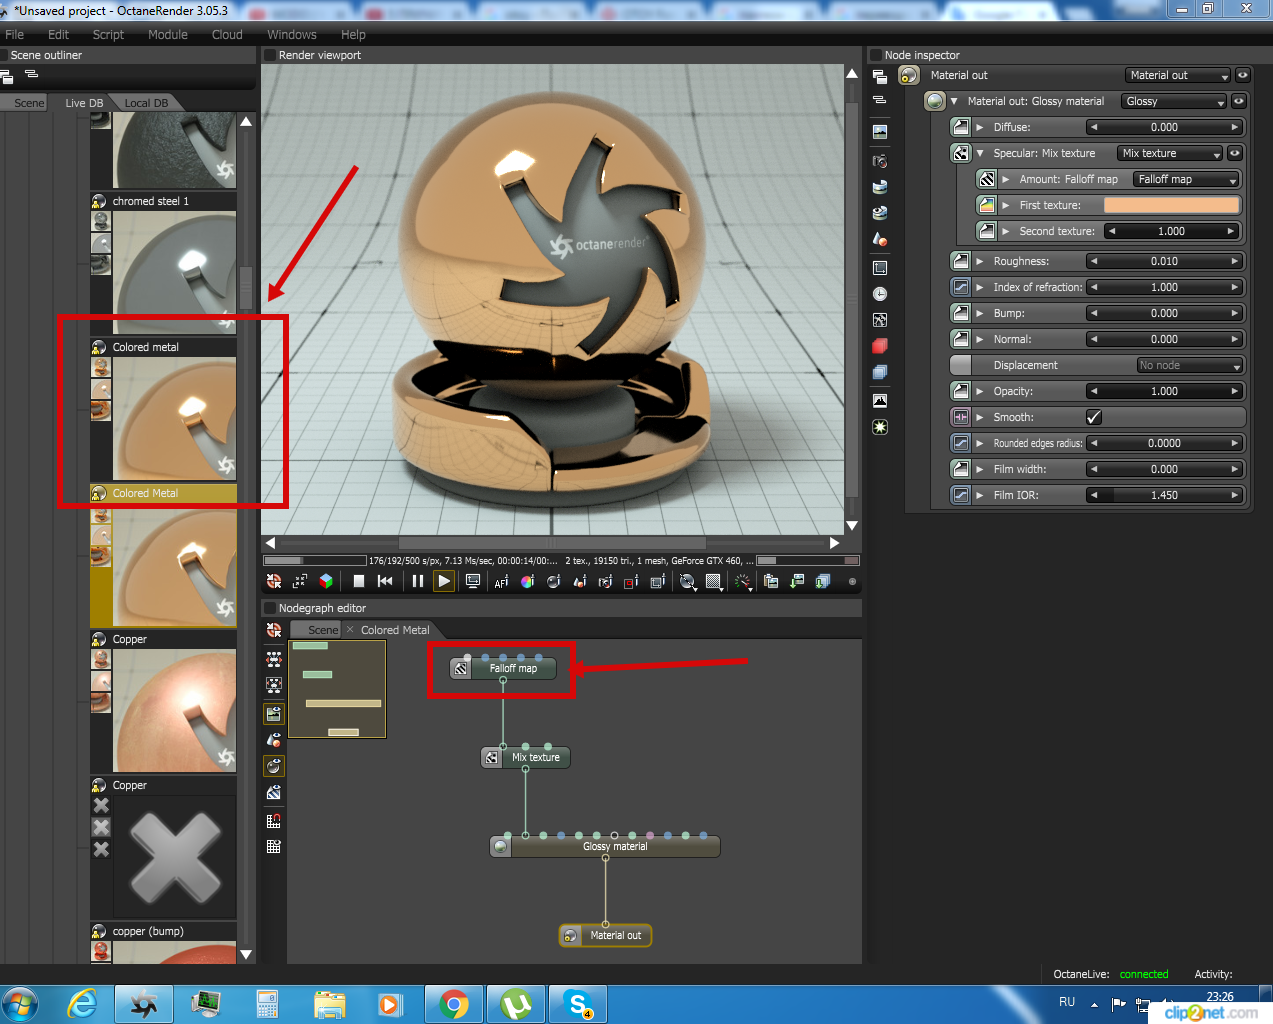Pause the render

pyautogui.click(x=418, y=581)
